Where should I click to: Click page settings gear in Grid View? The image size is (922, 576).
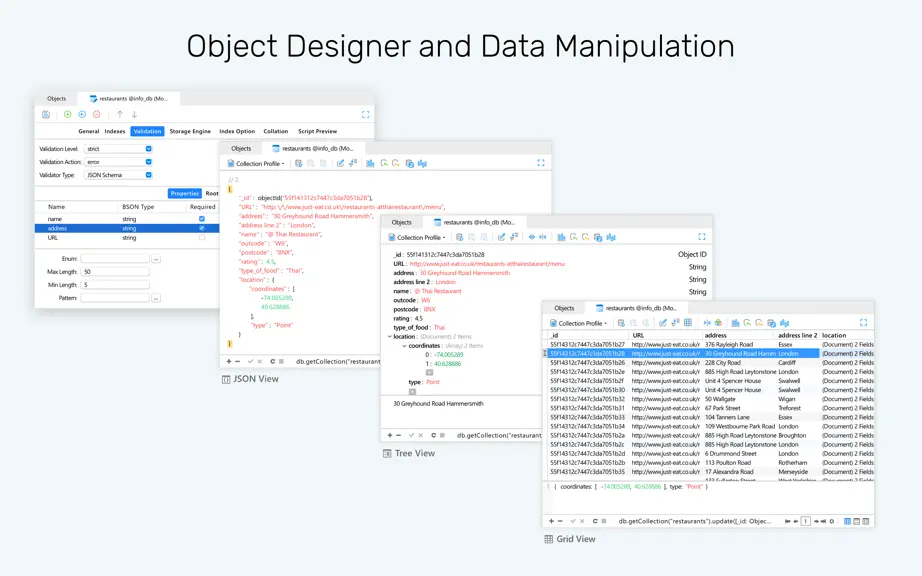tap(831, 521)
